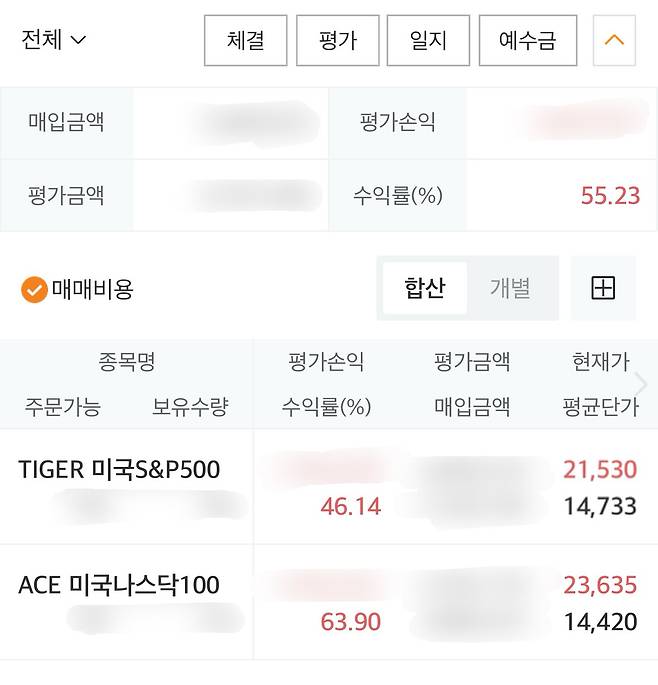This screenshot has width=658, height=685.
Task: Click the total 수익률 value 55.23
Action: click(610, 196)
